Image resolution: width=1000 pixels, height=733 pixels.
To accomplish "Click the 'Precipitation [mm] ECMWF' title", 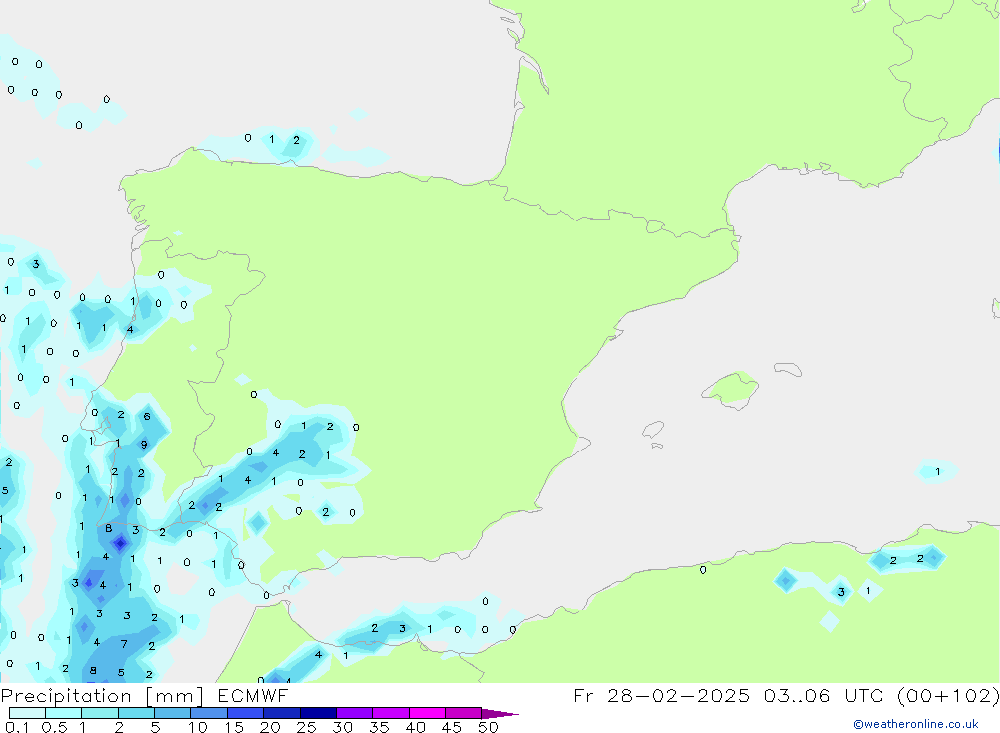I will [x=145, y=696].
